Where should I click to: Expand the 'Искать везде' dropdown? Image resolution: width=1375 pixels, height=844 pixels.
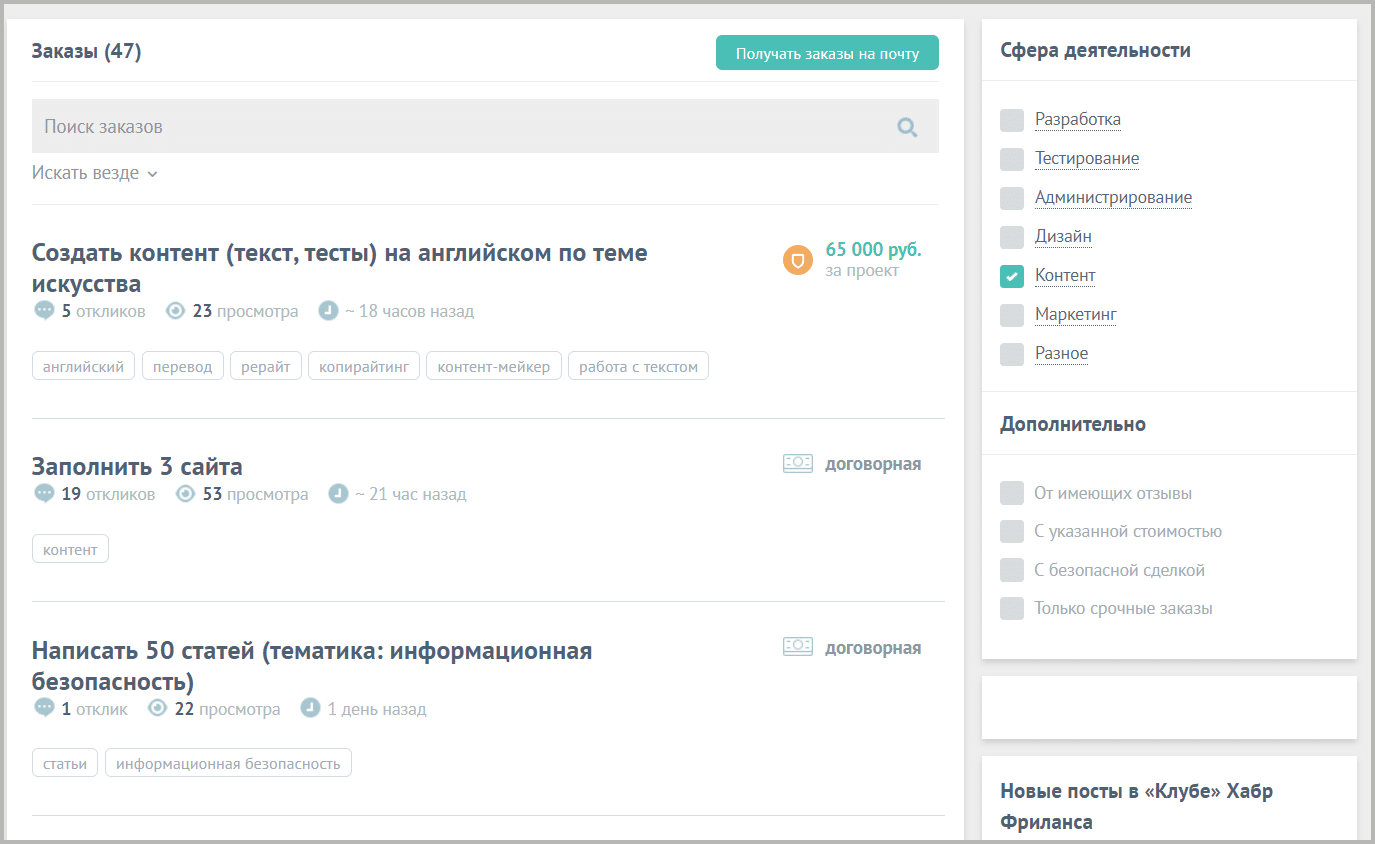[x=95, y=172]
